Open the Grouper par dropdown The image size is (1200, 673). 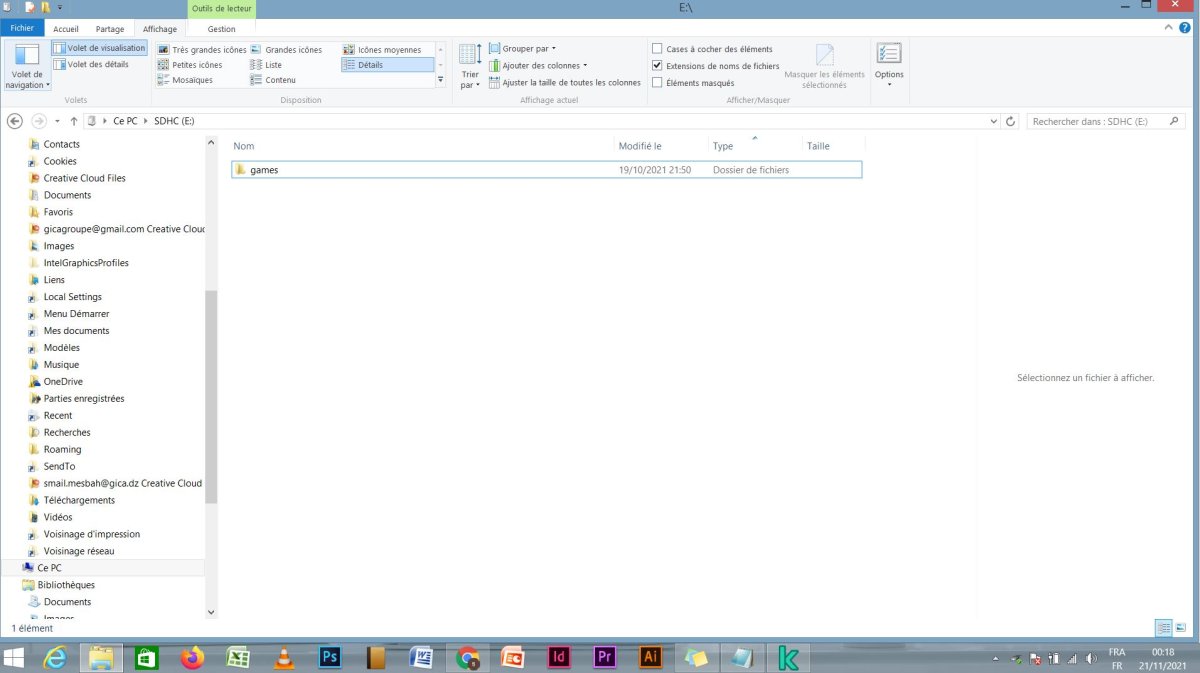click(523, 48)
